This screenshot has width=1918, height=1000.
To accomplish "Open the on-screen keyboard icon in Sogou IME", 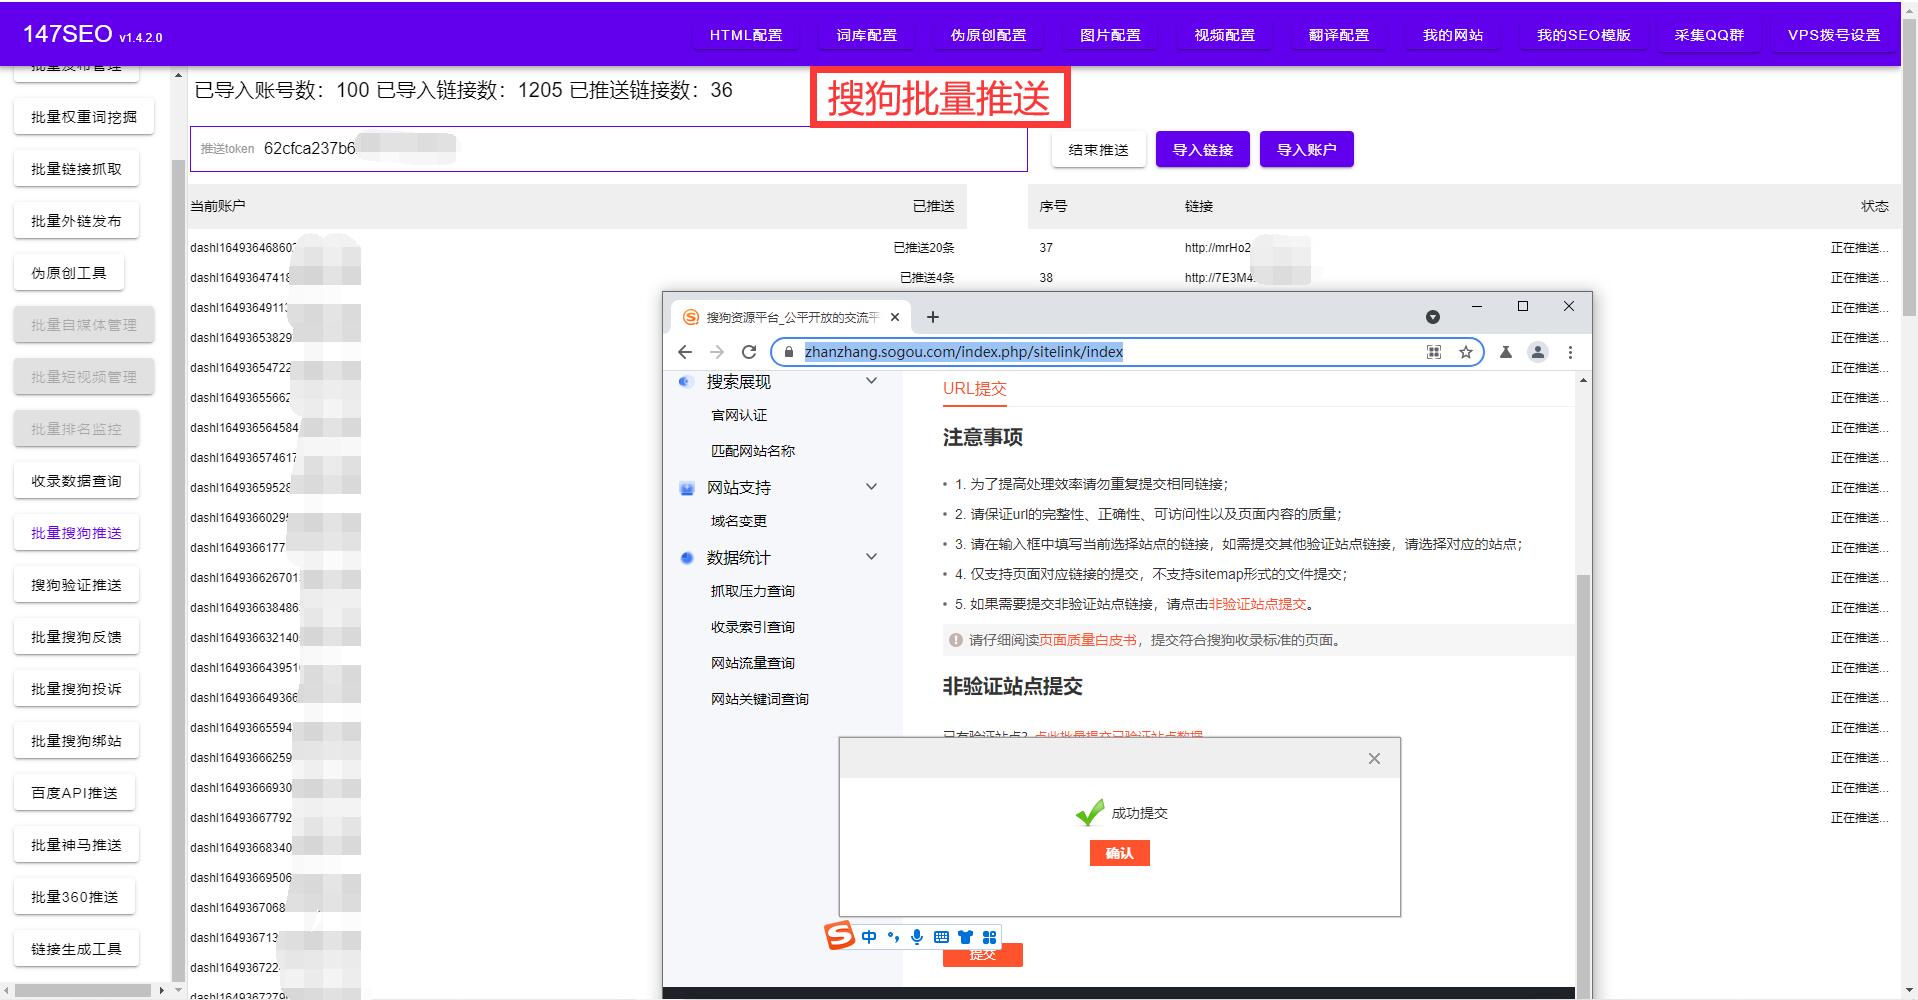I will [x=940, y=936].
